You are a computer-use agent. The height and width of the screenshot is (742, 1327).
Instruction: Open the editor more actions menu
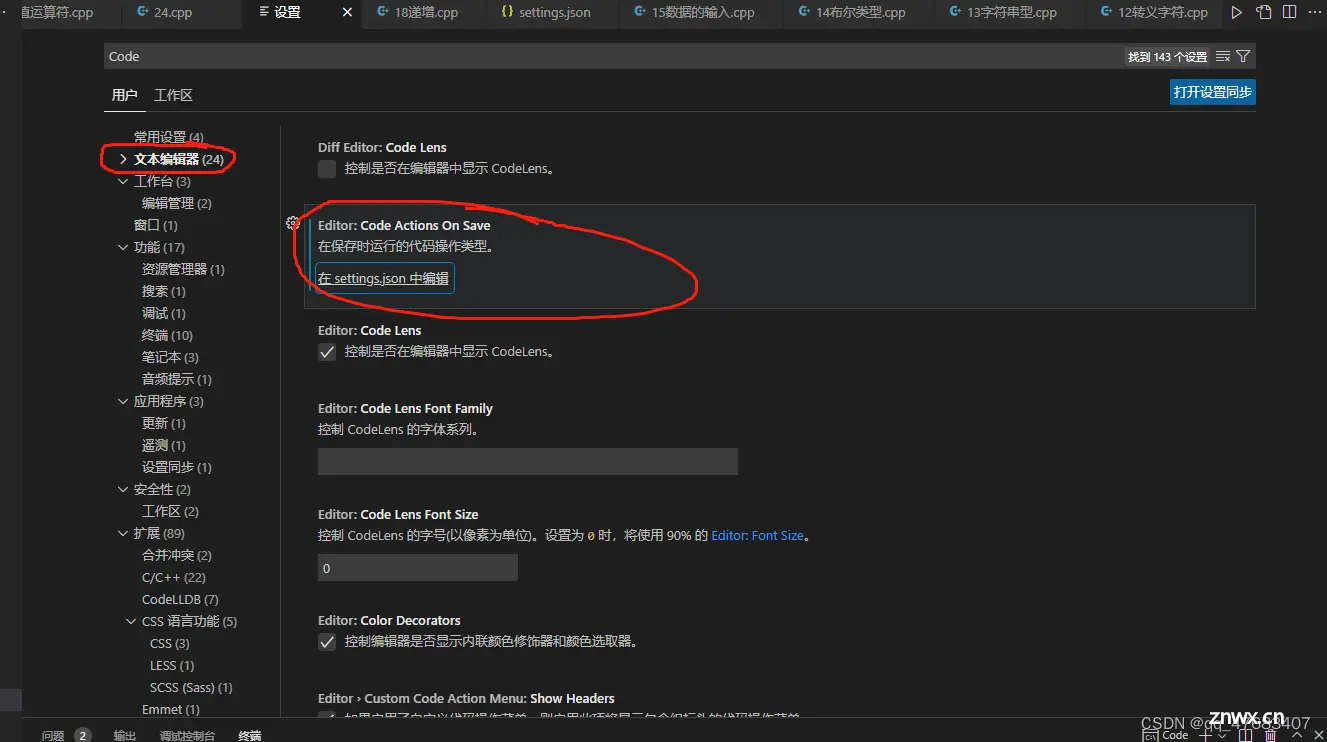(1314, 13)
